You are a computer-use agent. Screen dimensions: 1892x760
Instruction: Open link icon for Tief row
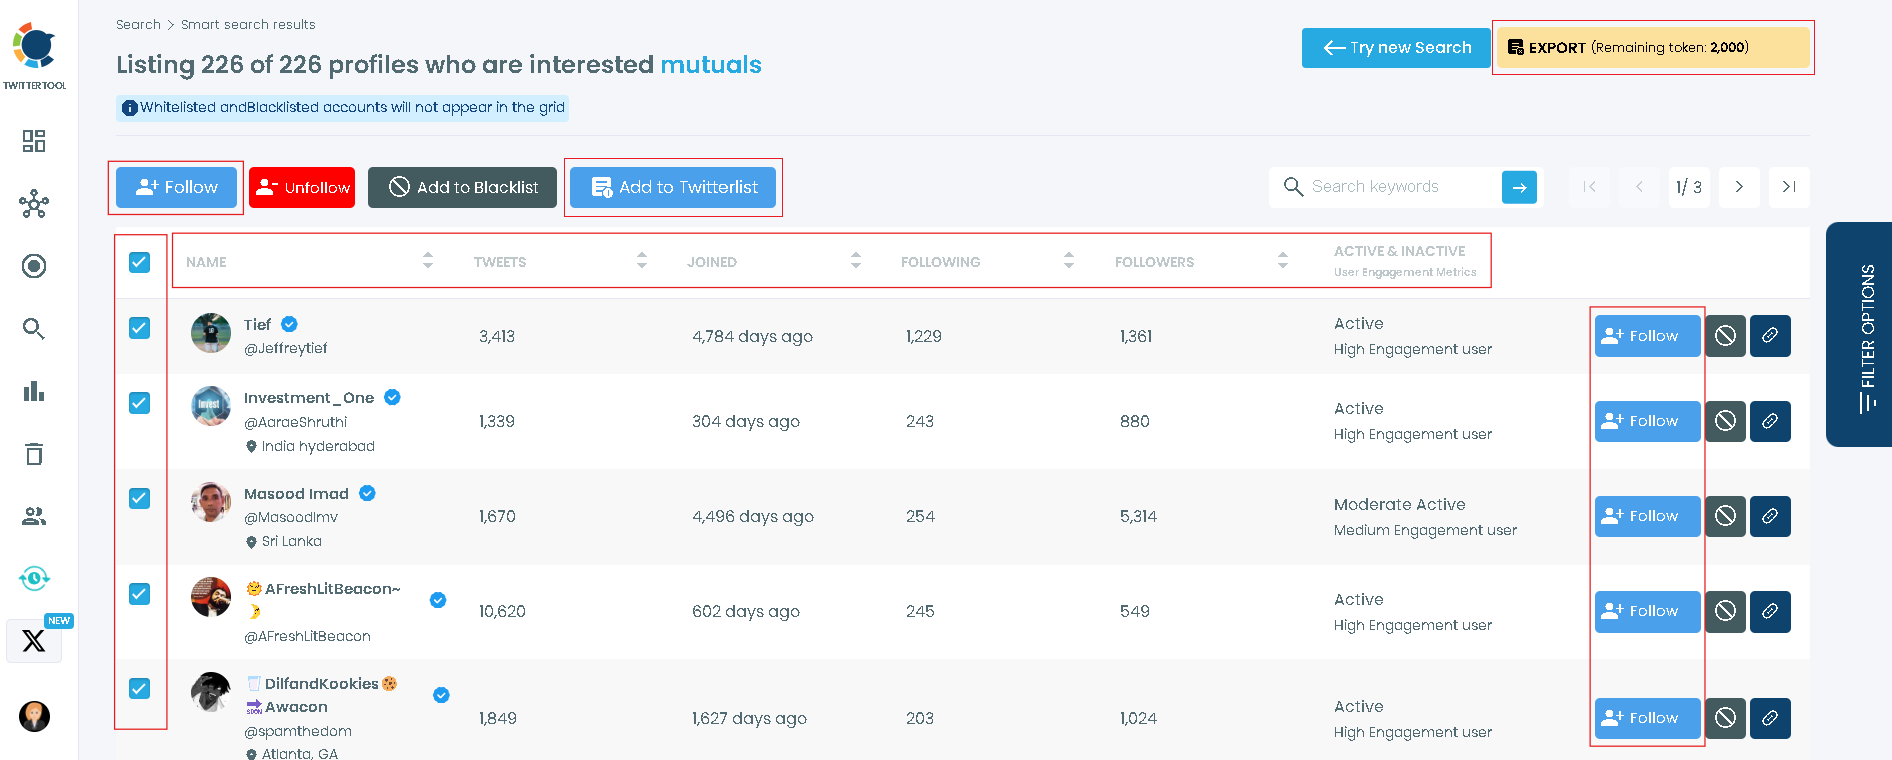[x=1770, y=336]
